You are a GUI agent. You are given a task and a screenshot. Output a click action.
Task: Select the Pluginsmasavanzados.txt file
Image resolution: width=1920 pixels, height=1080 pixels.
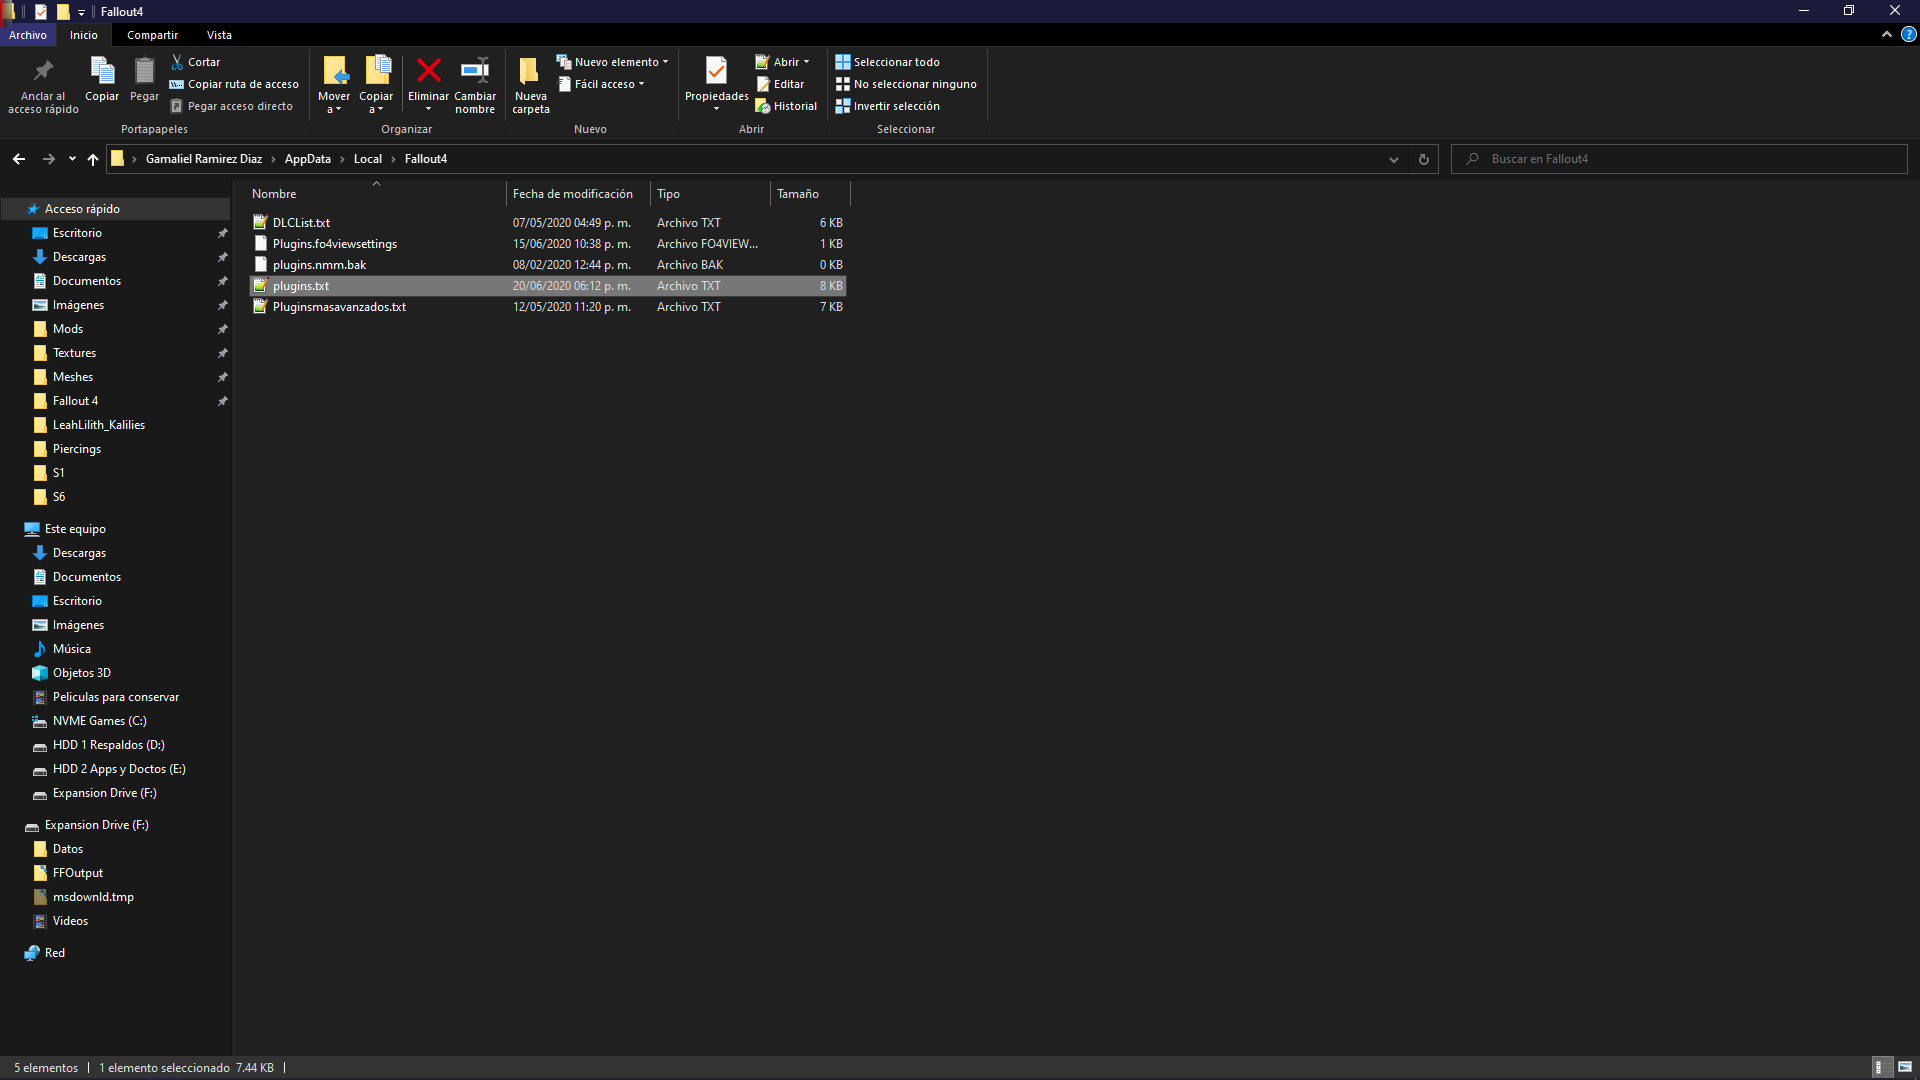coord(548,307)
